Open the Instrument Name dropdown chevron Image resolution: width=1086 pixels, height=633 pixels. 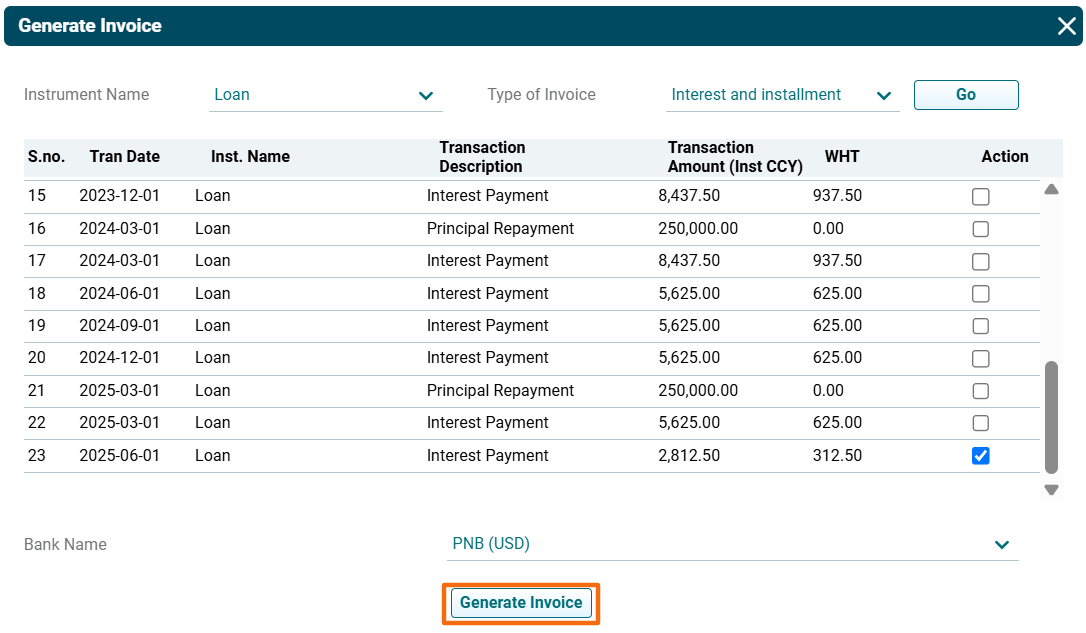(x=427, y=96)
